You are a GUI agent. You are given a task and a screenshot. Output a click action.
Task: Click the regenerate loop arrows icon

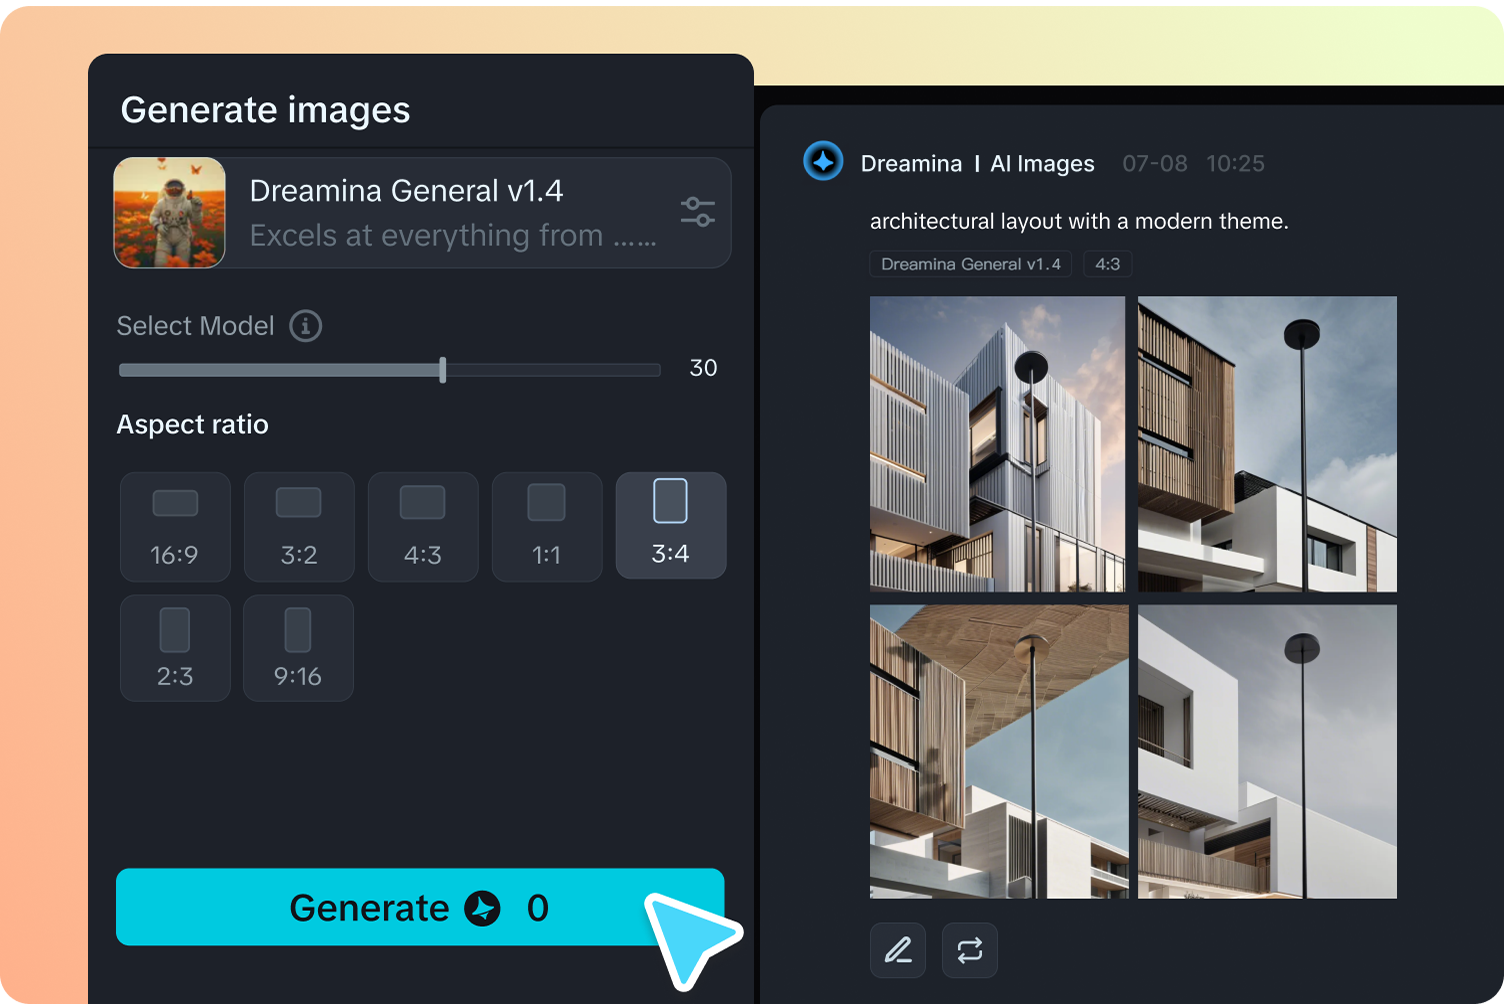(970, 950)
